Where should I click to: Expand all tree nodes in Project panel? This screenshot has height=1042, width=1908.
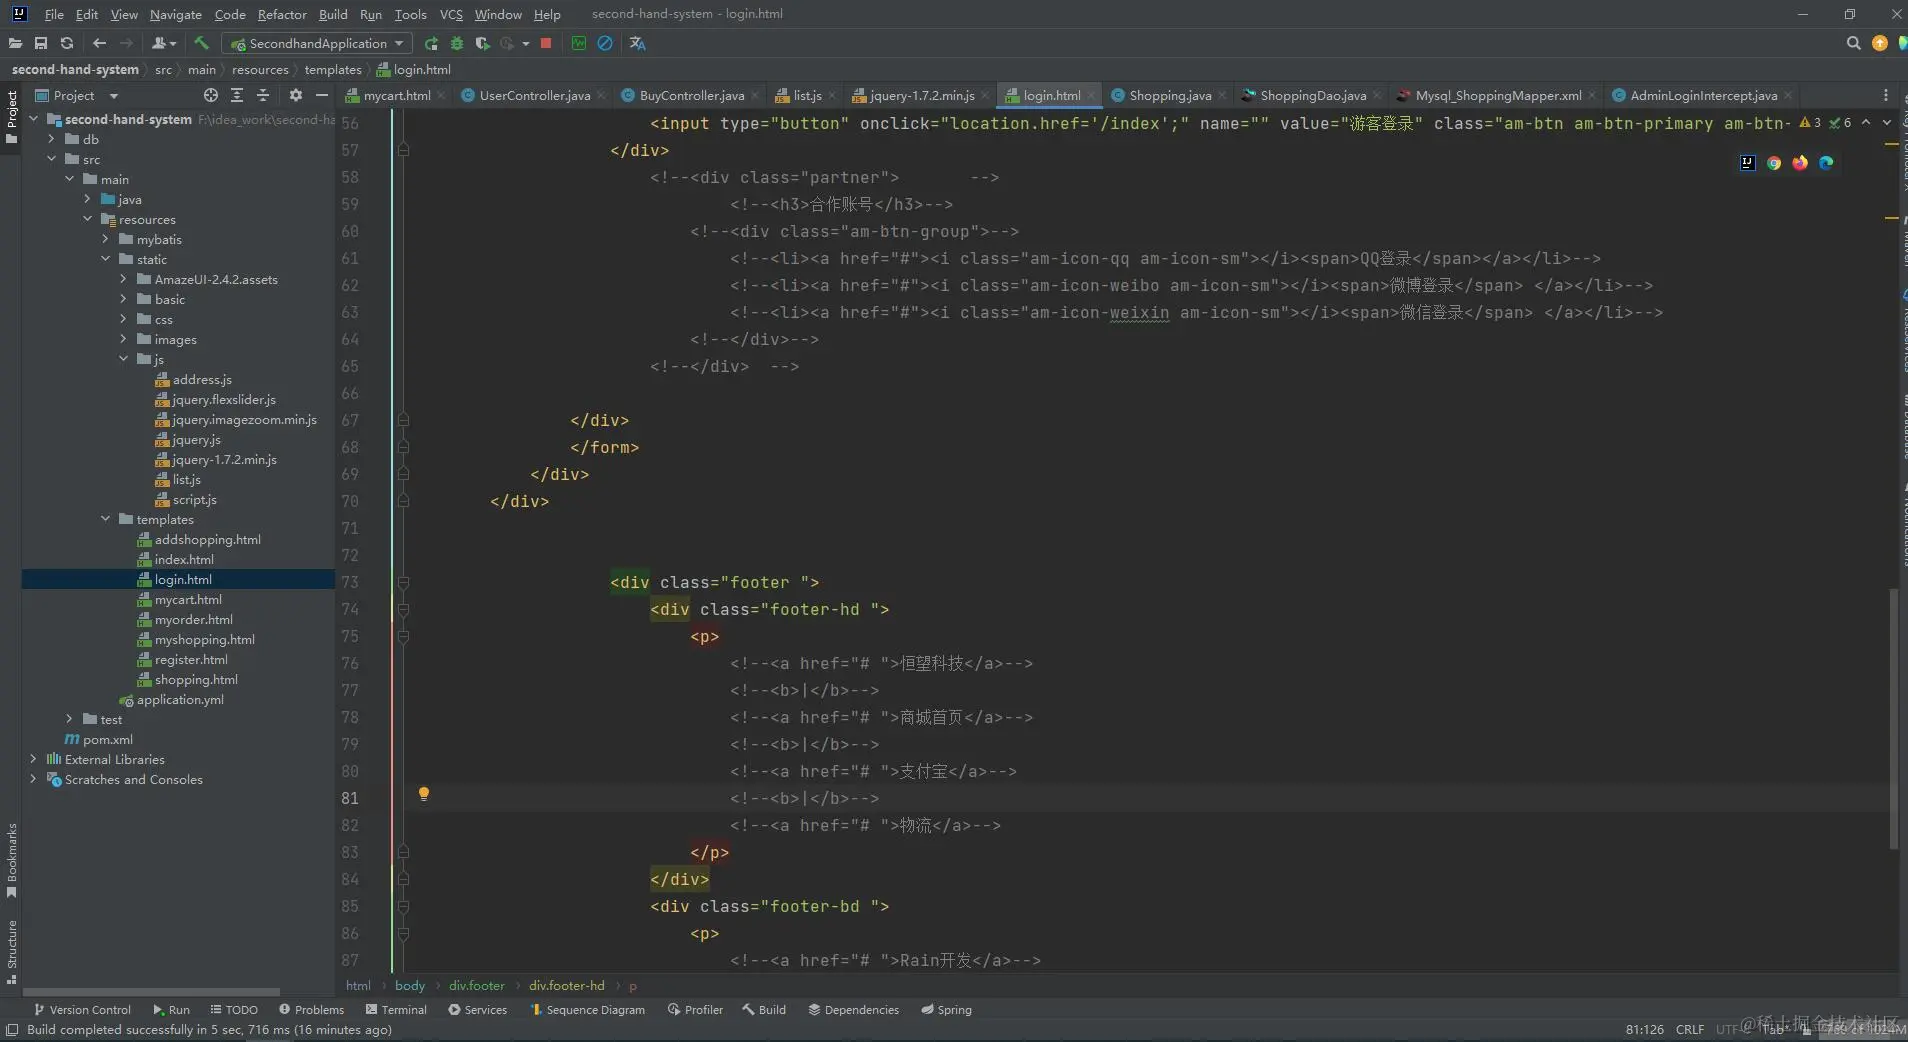(237, 95)
